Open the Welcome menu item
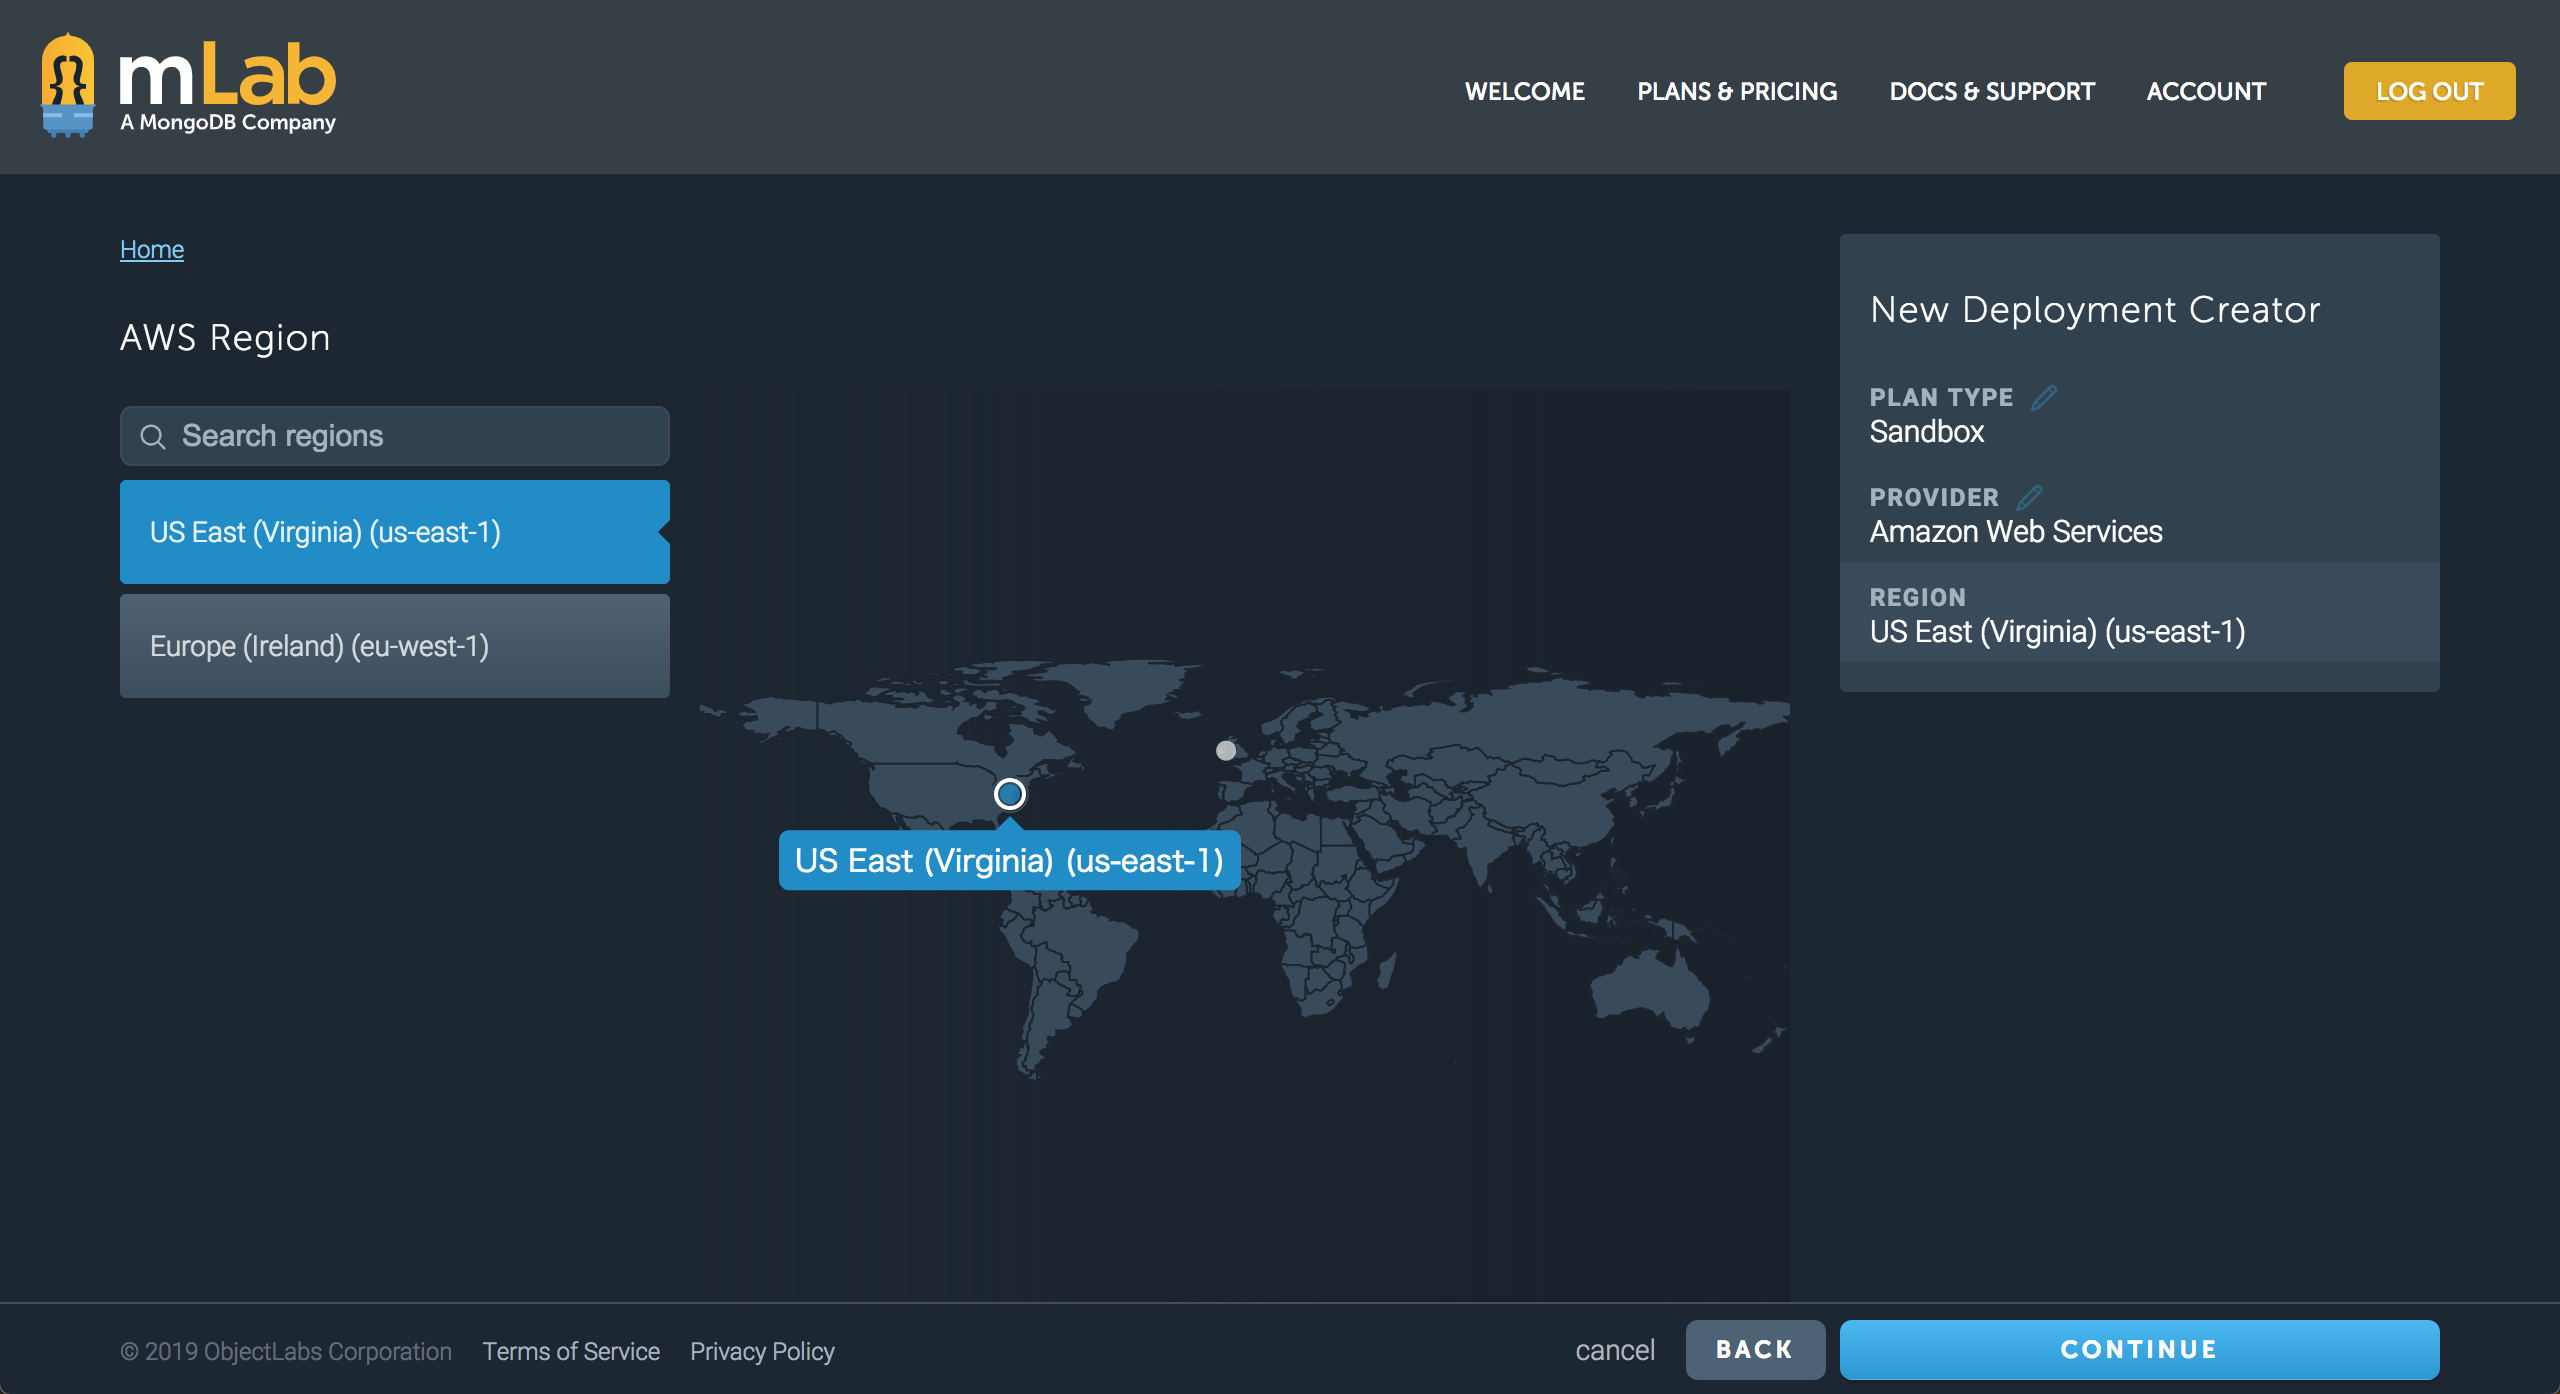This screenshot has height=1394, width=2560. point(1525,91)
